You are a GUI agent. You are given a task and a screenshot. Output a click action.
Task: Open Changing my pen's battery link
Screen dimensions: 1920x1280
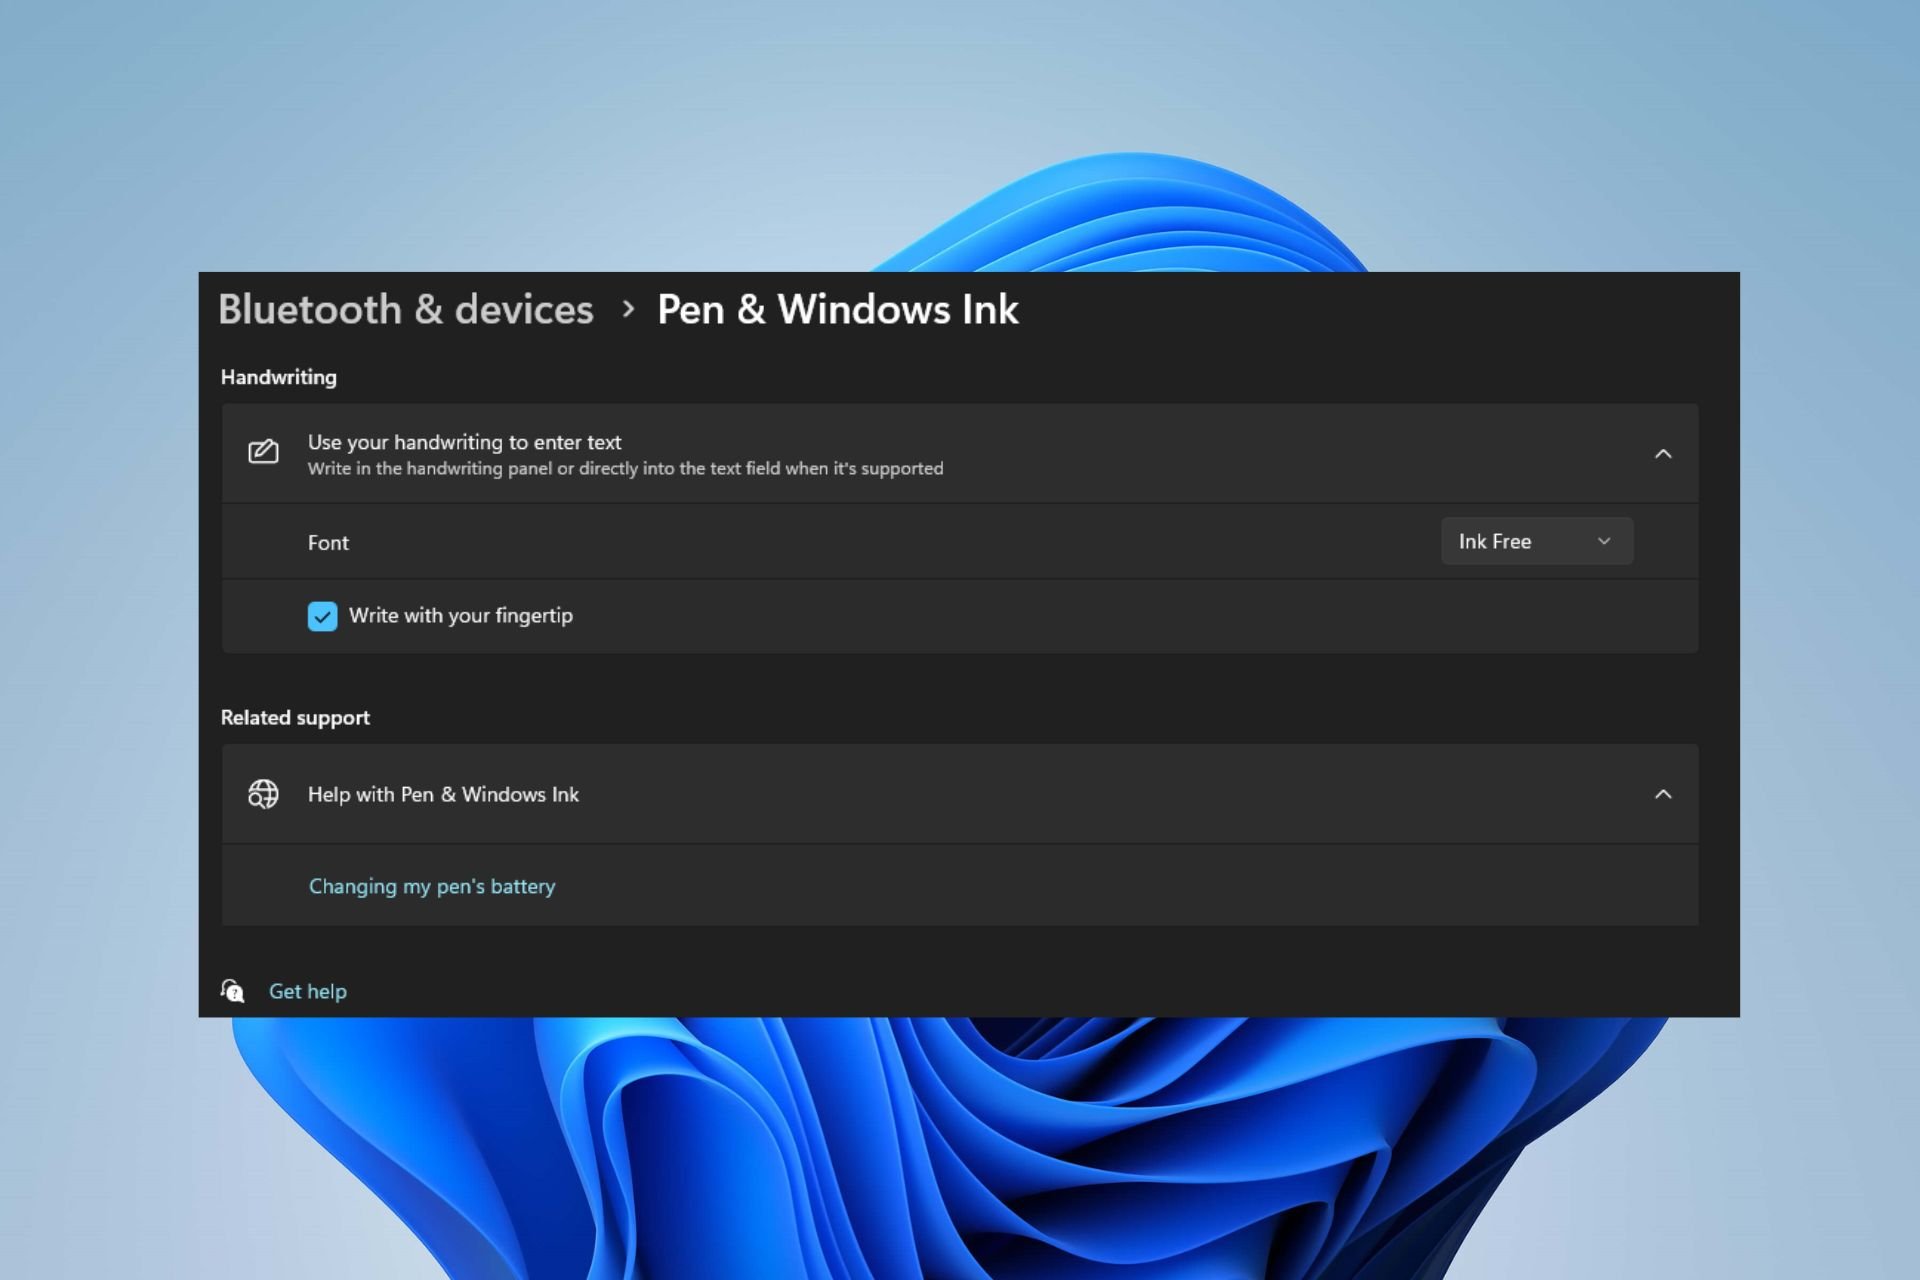[432, 886]
